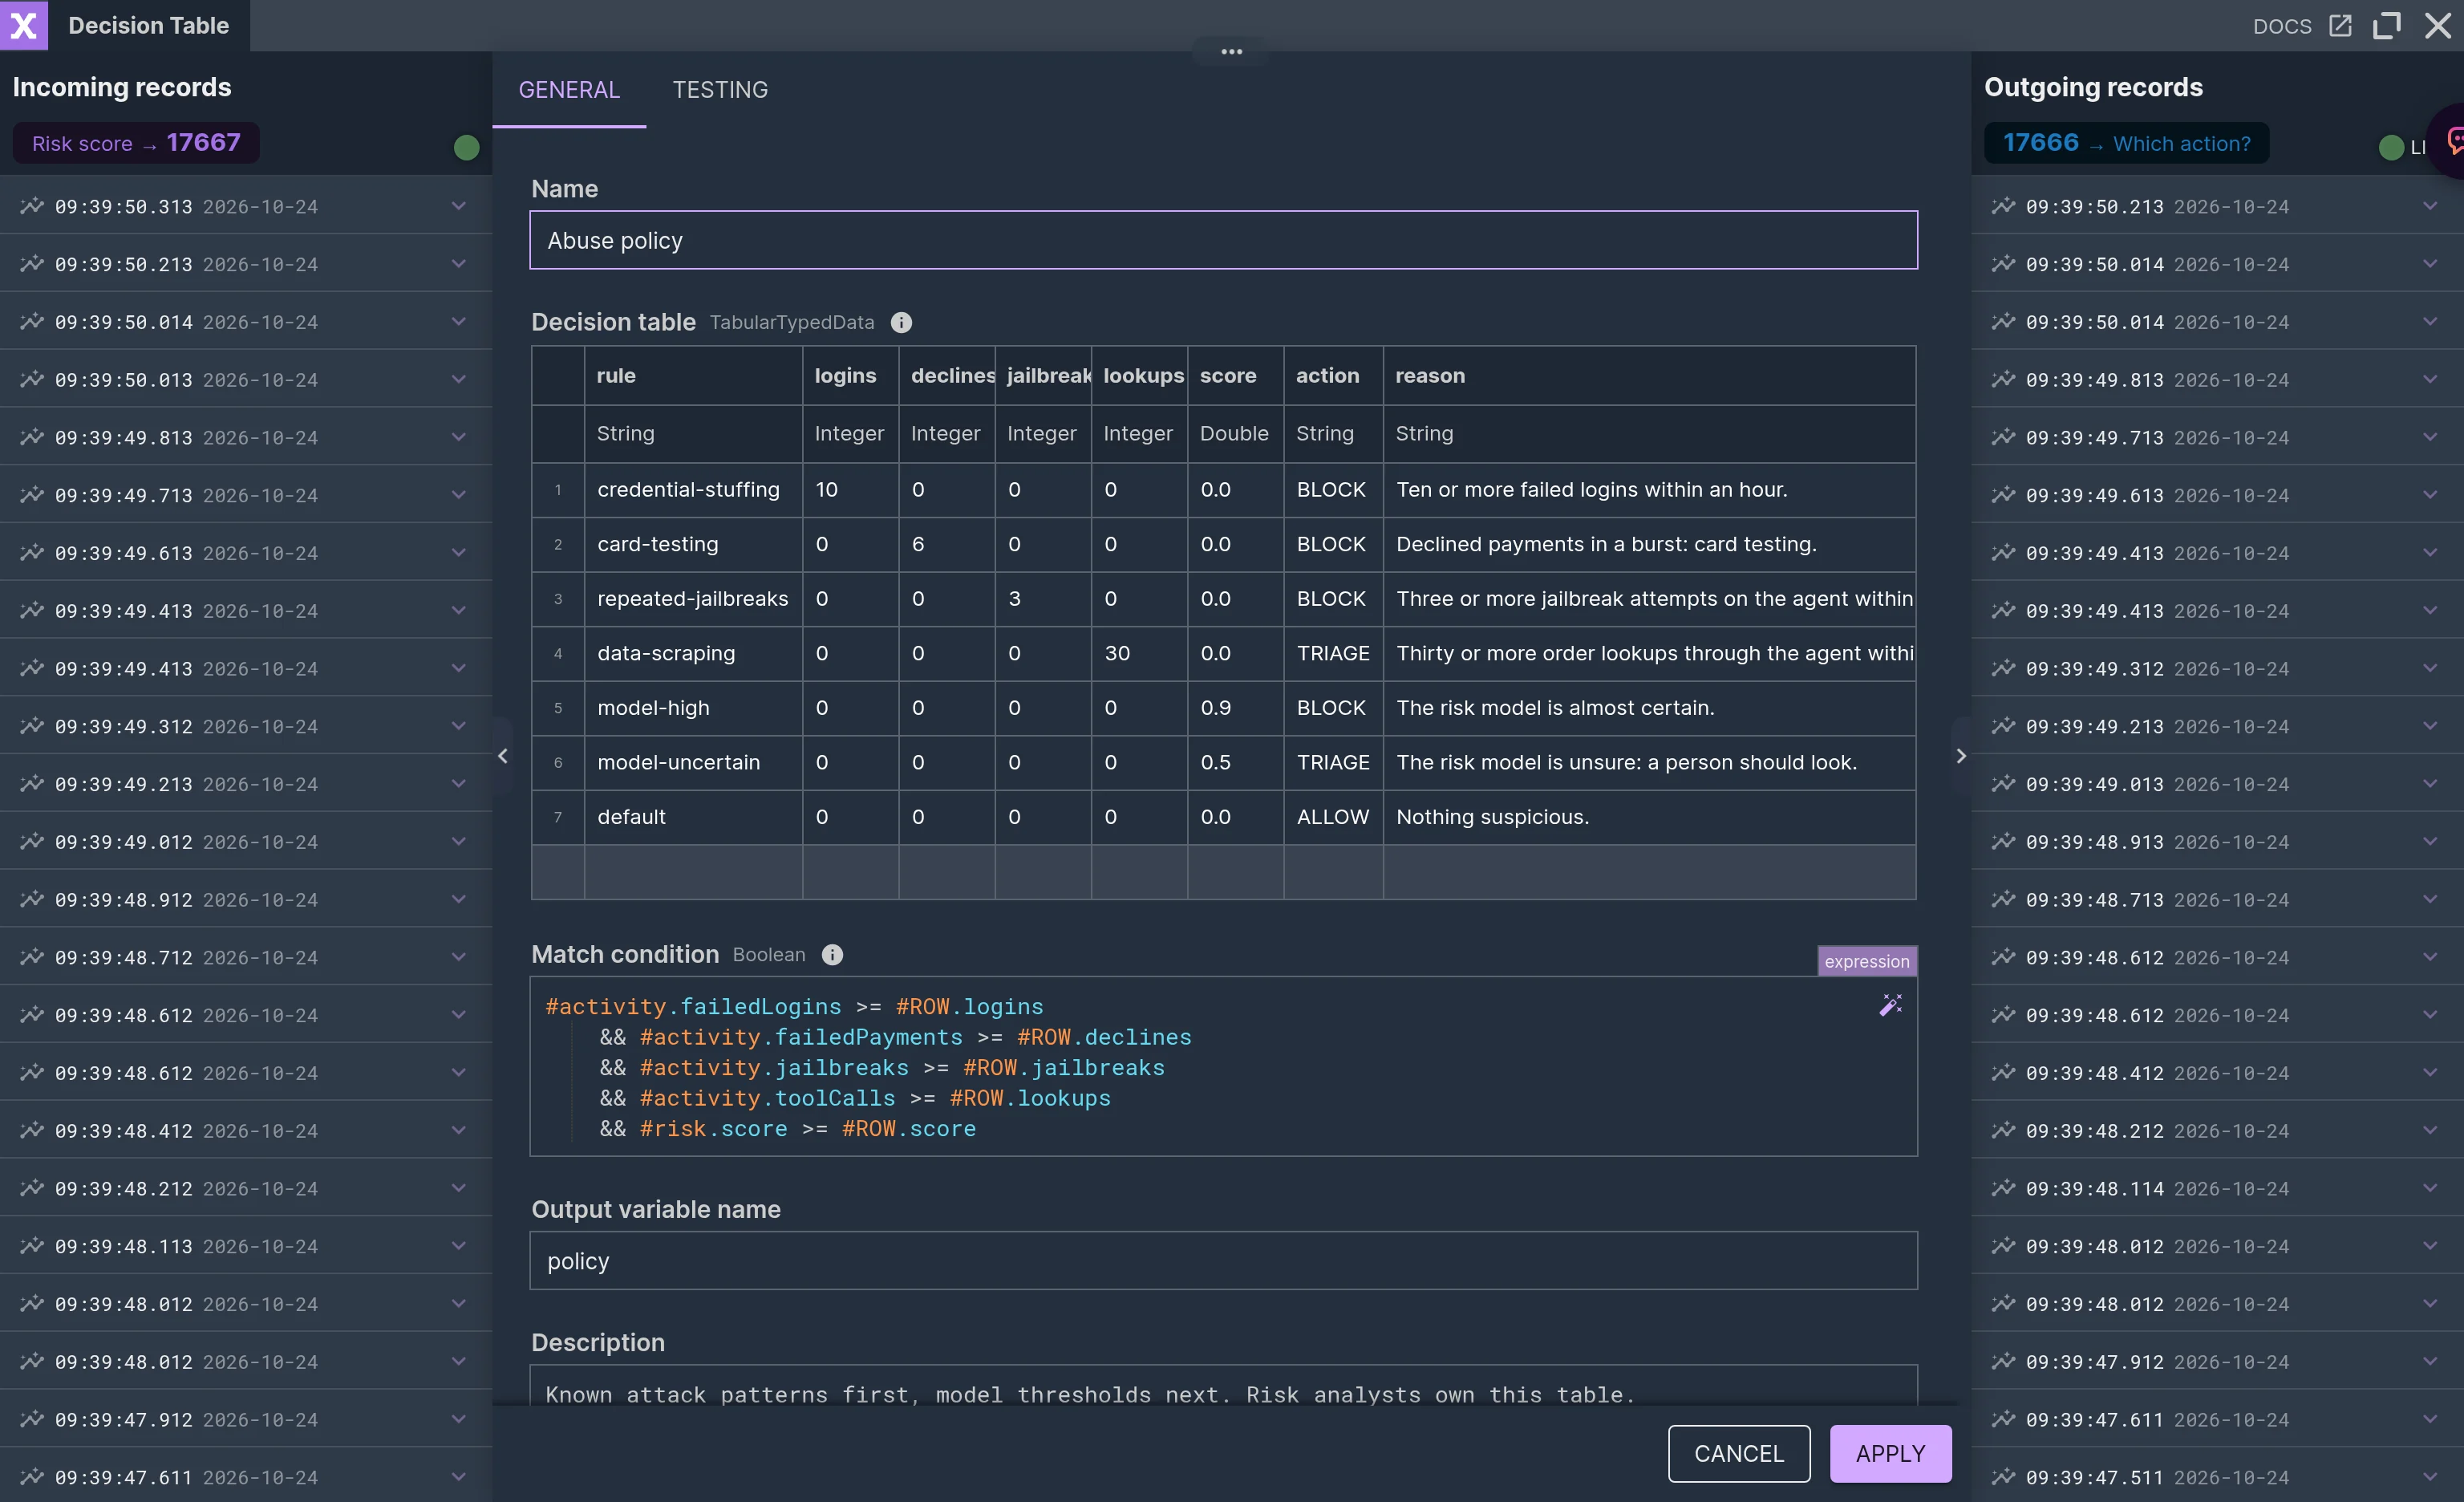Click chart icon of outgoing record 09:39:50.213
Image resolution: width=2464 pixels, height=1502 pixels.
pos(2003,206)
